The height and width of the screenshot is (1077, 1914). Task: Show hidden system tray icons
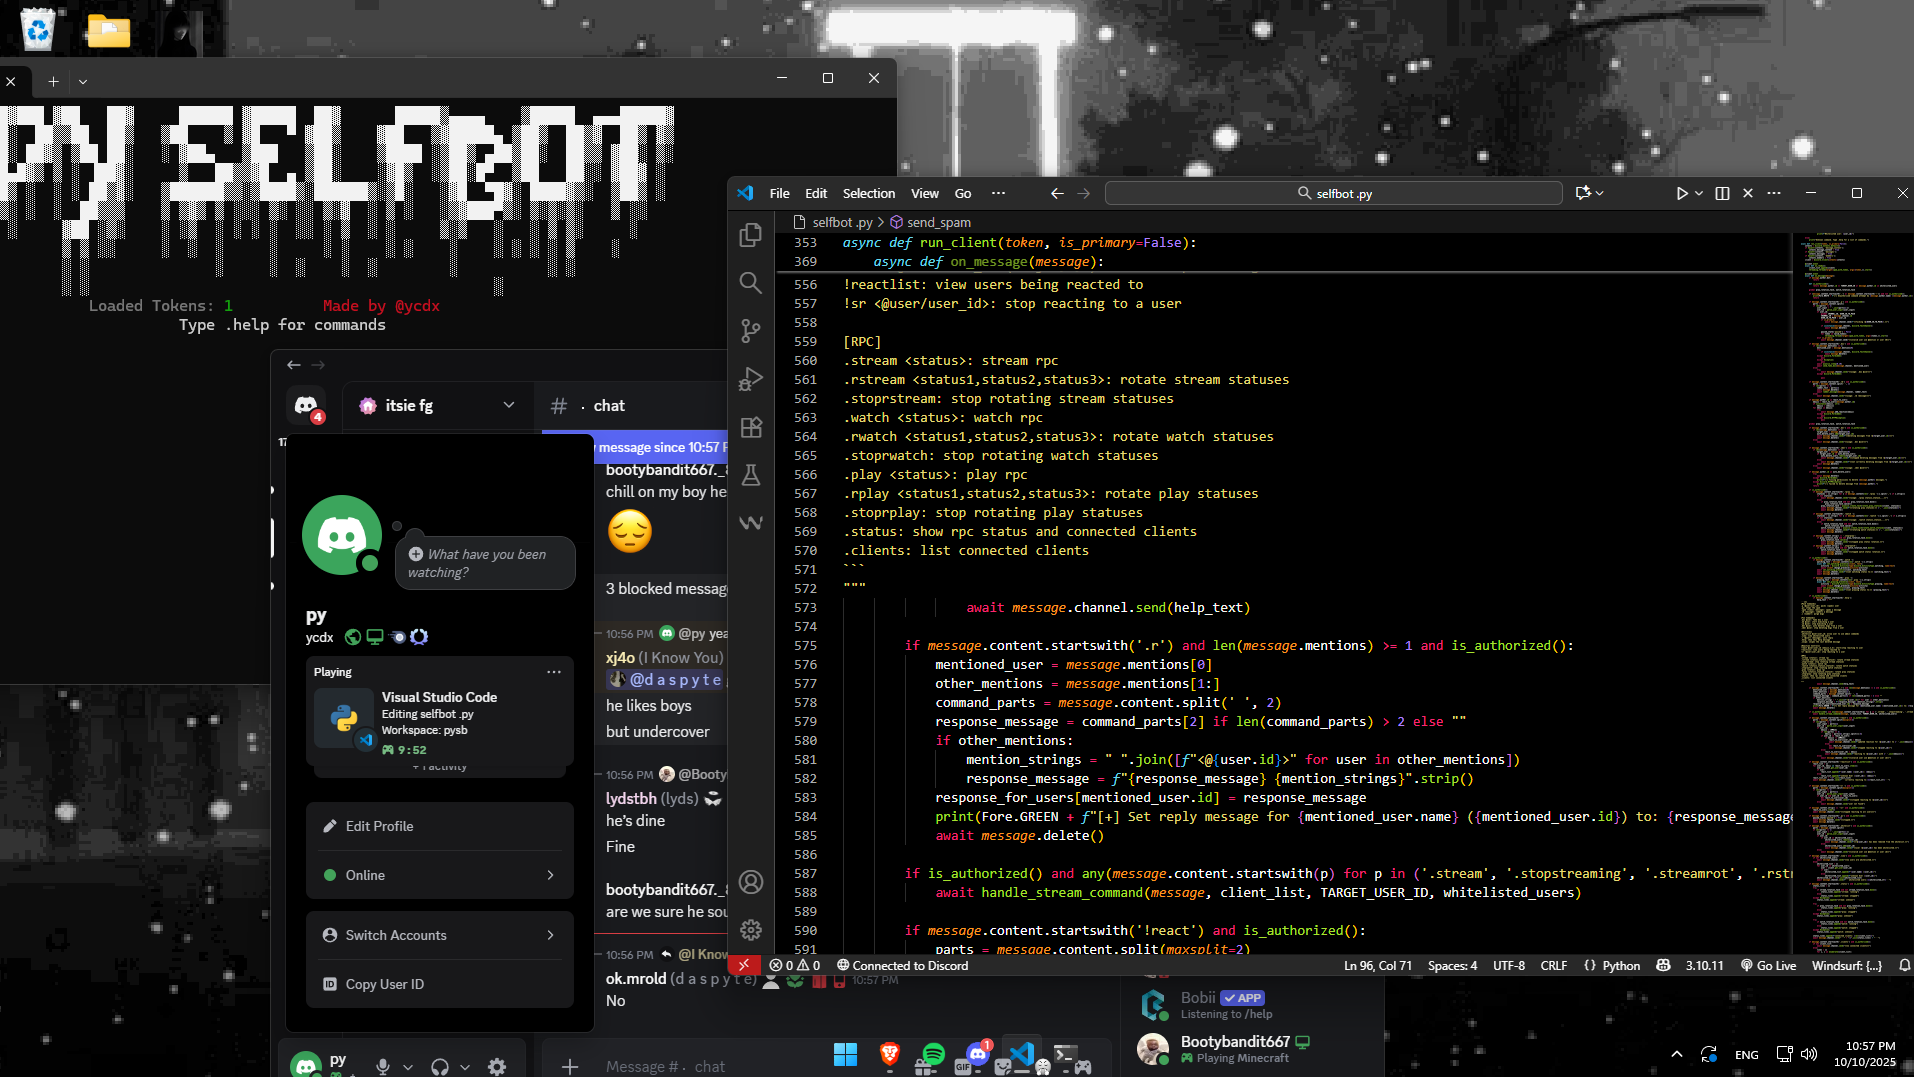pyautogui.click(x=1677, y=1054)
